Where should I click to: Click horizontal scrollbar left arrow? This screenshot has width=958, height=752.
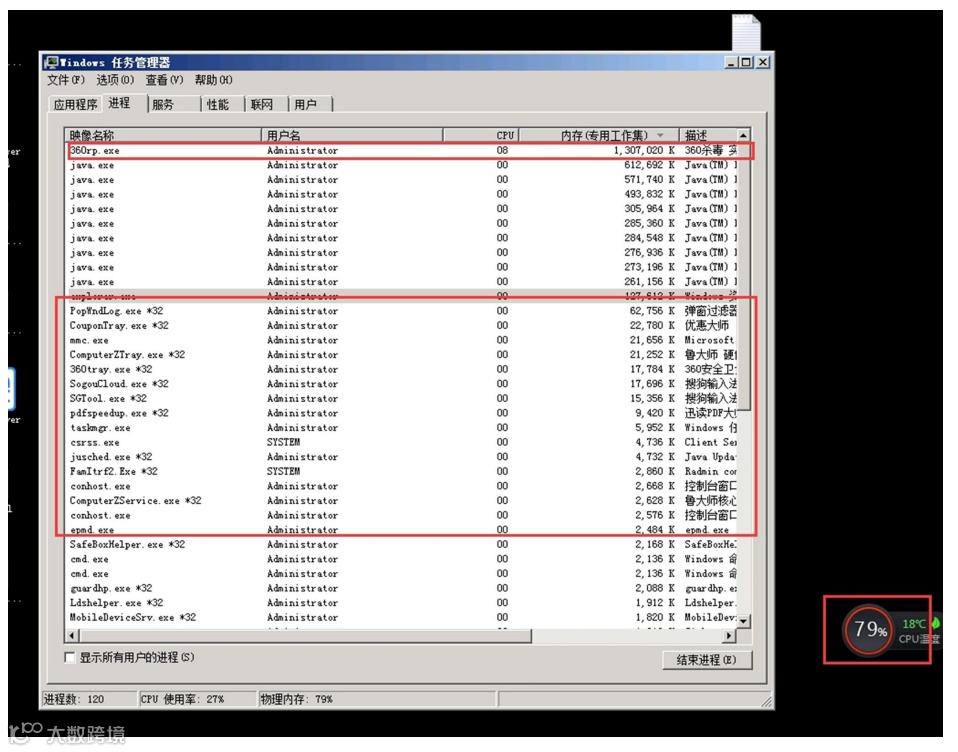point(72,636)
